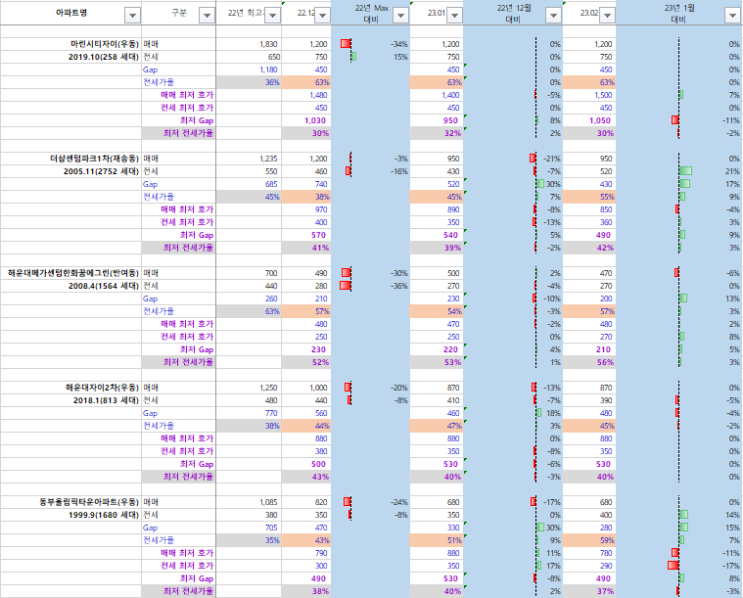Select the 2019.10(258 세대) cell
The height and width of the screenshot is (598, 743).
pos(71,57)
